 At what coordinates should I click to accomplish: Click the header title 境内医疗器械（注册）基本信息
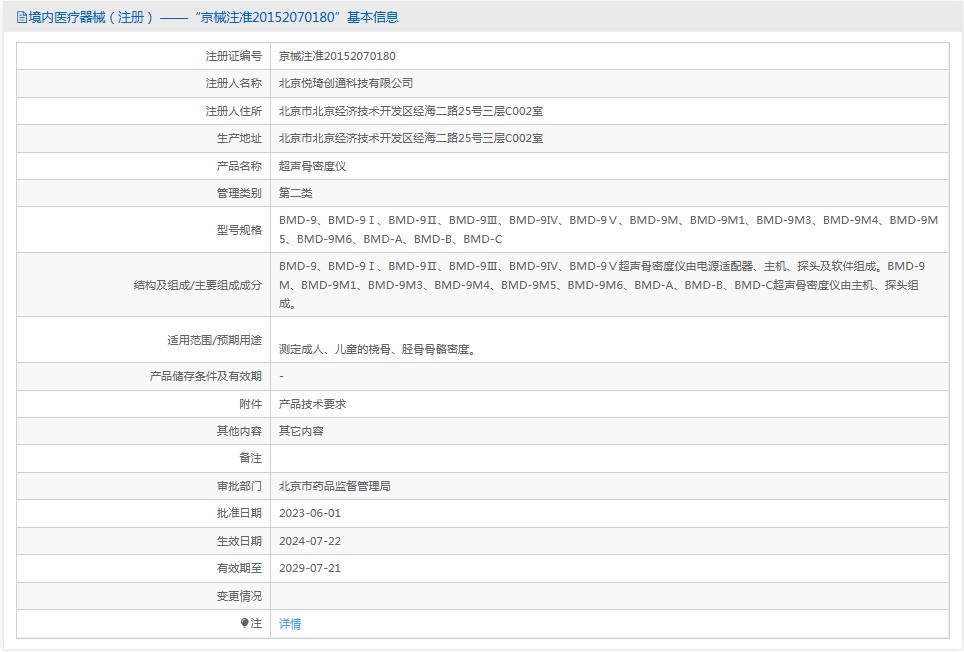213,17
